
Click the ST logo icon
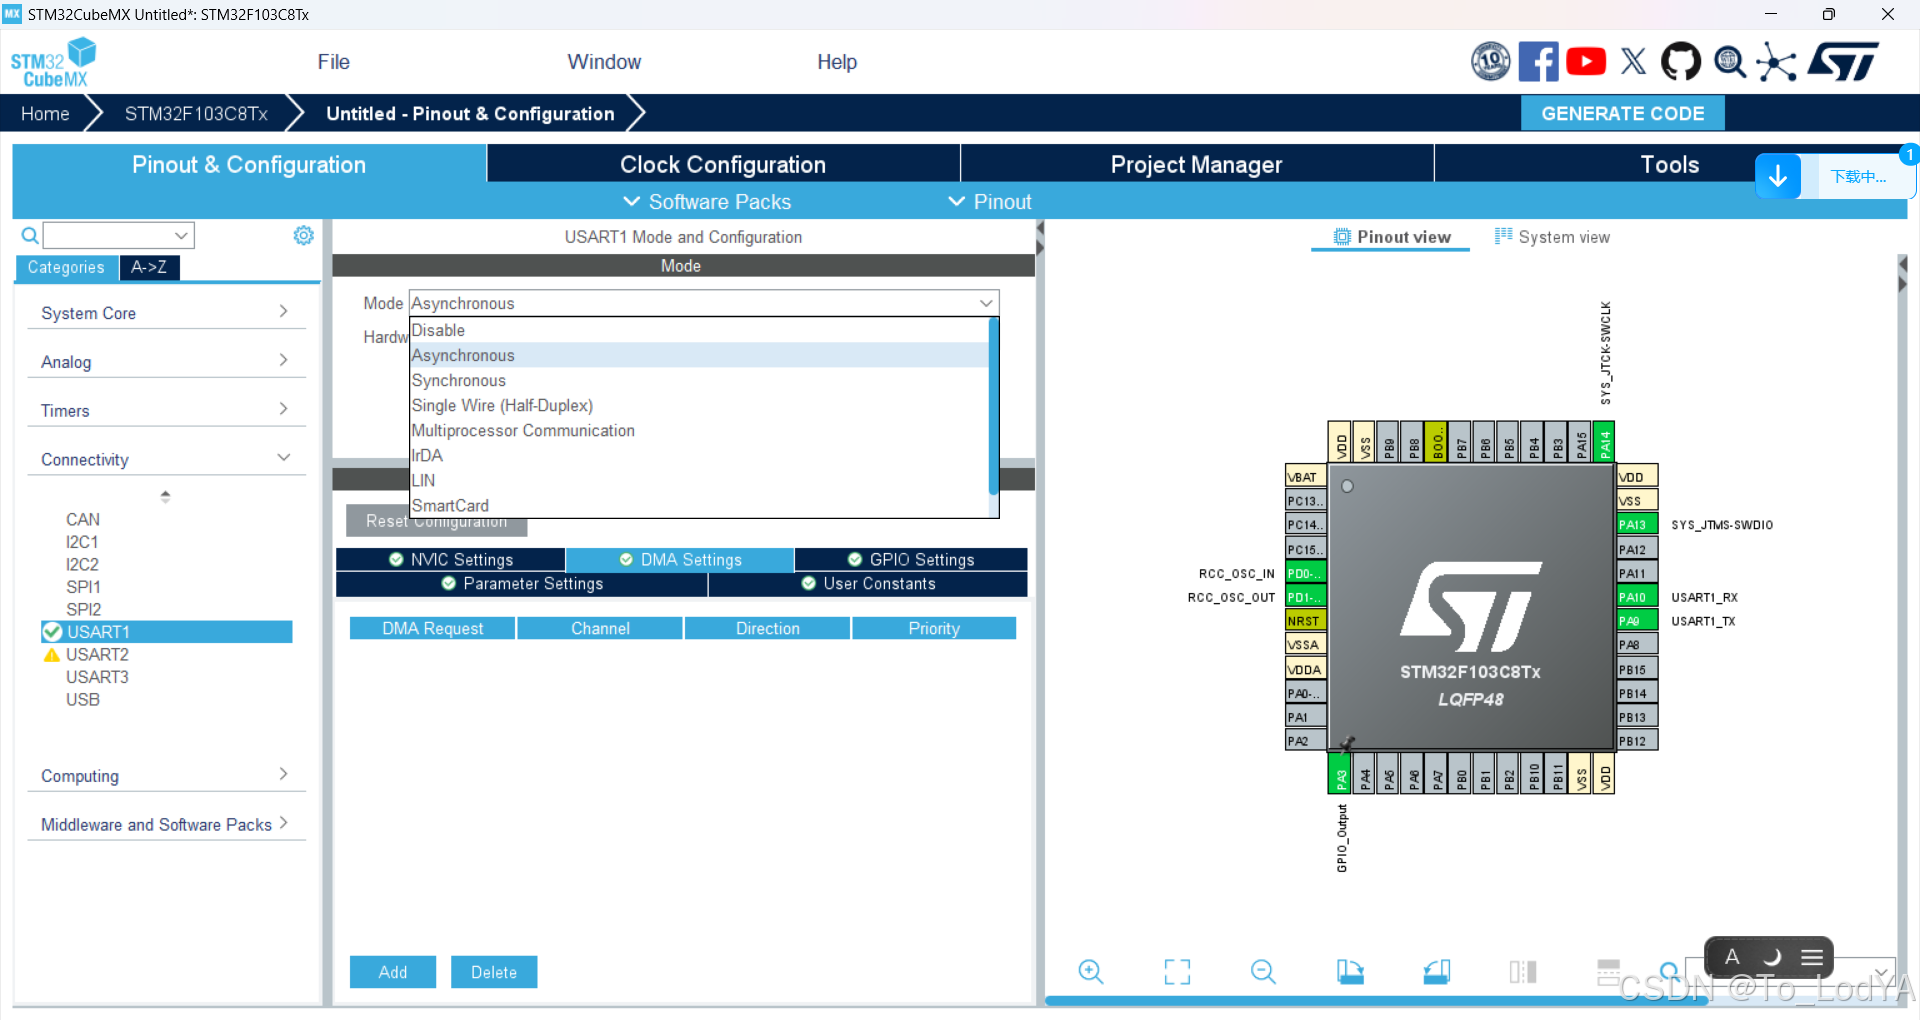[1844, 62]
